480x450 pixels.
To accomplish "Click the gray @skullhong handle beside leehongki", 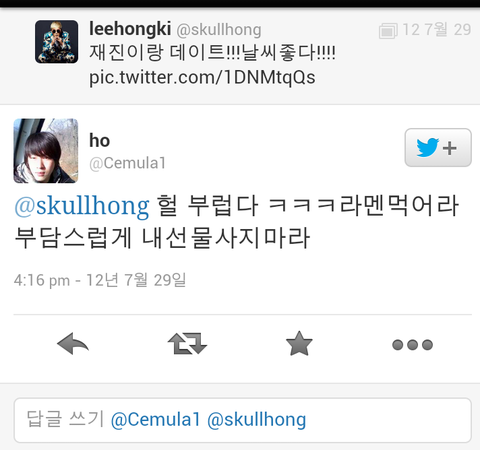I will (x=219, y=30).
